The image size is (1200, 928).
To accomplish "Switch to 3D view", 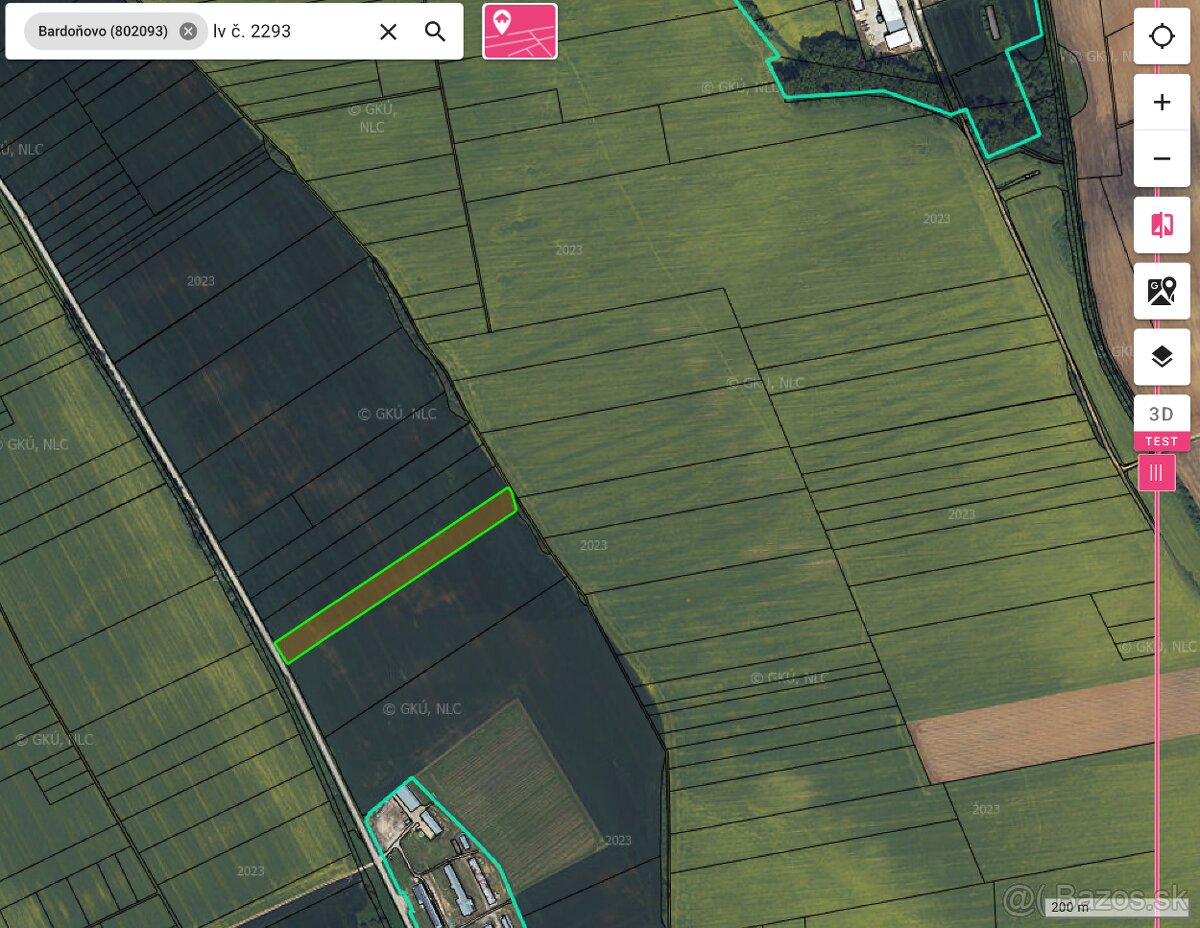I will (x=1161, y=414).
